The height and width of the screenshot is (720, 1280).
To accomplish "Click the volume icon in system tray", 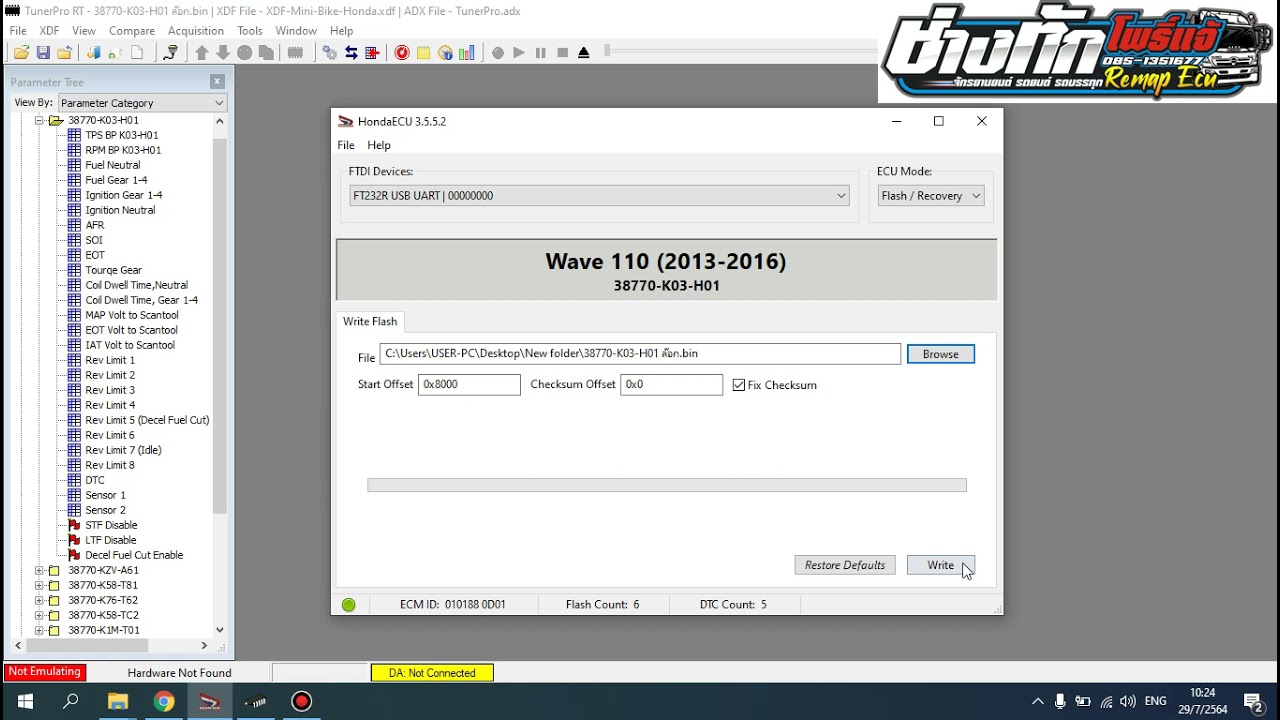I will pos(1128,701).
